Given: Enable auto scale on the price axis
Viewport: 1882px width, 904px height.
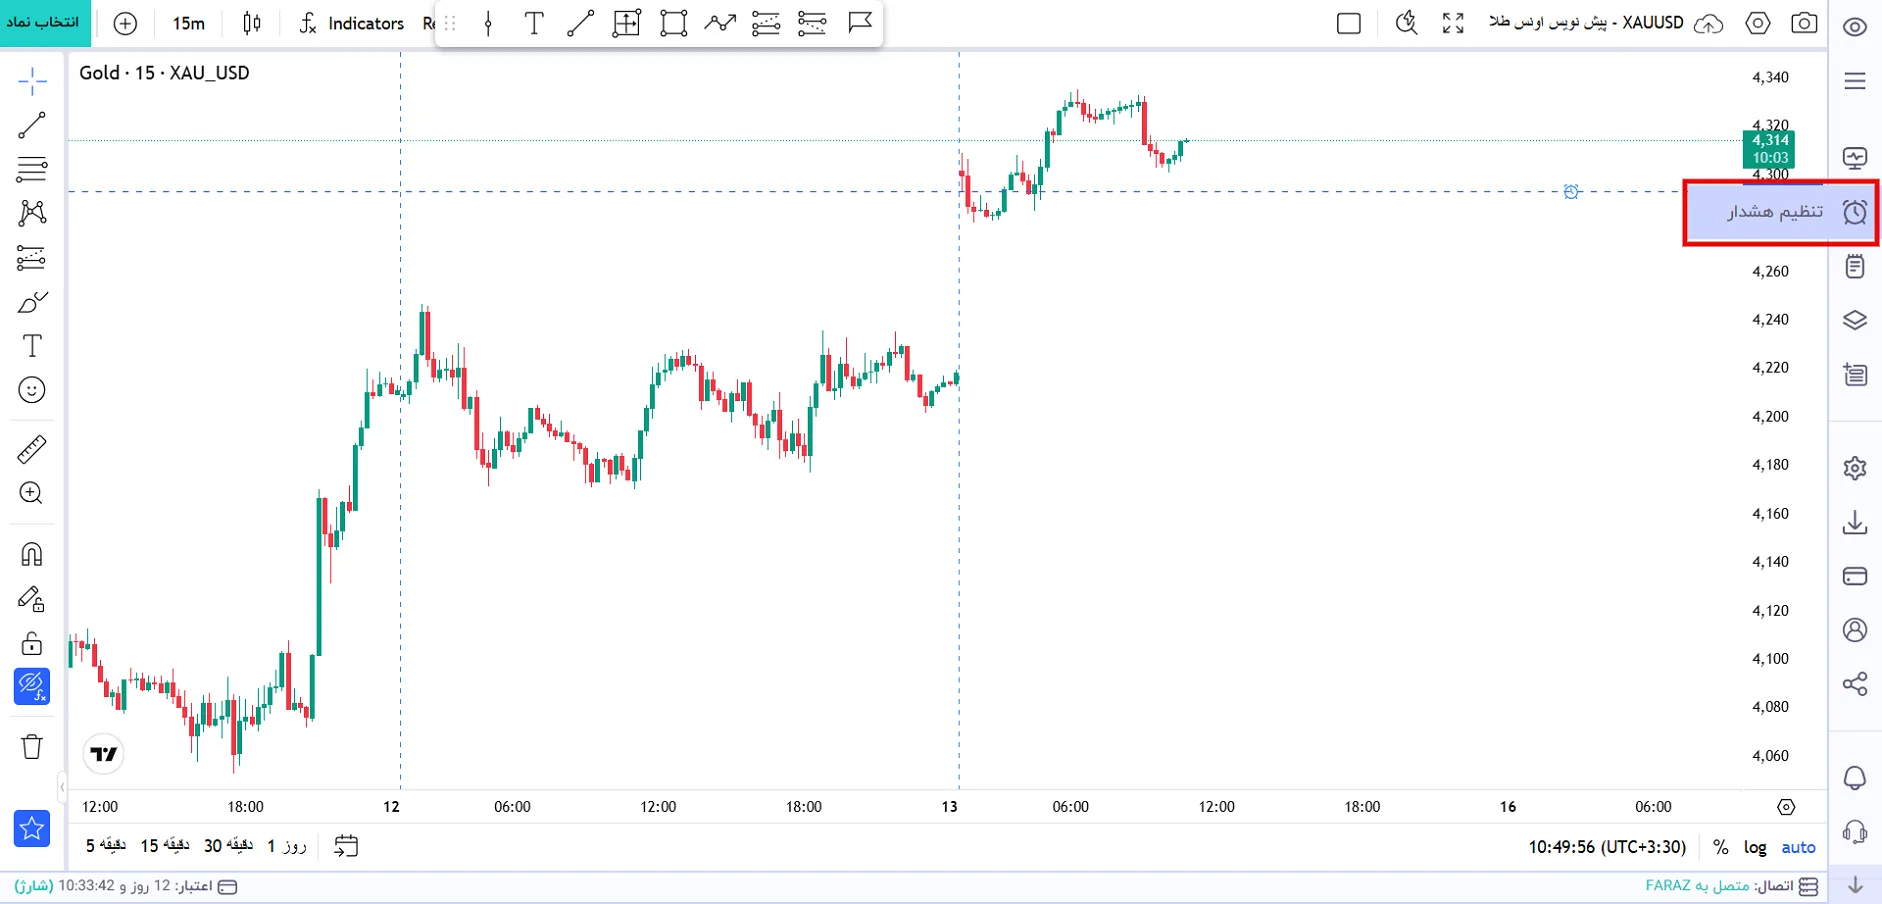Looking at the screenshot, I should point(1798,847).
